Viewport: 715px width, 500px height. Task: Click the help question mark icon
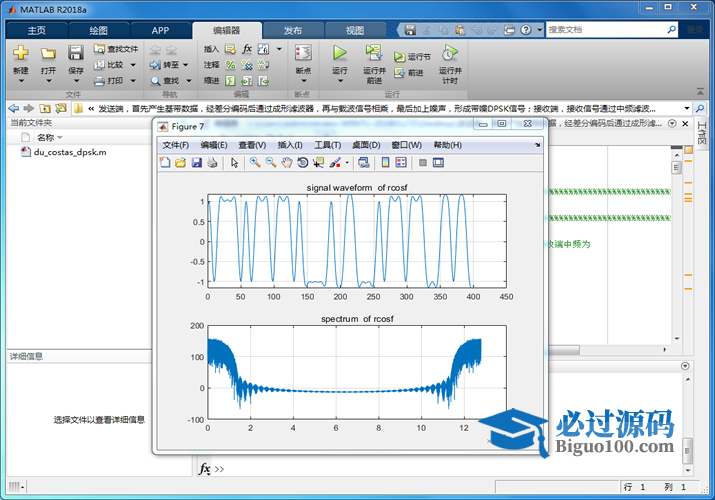pyautogui.click(x=526, y=30)
